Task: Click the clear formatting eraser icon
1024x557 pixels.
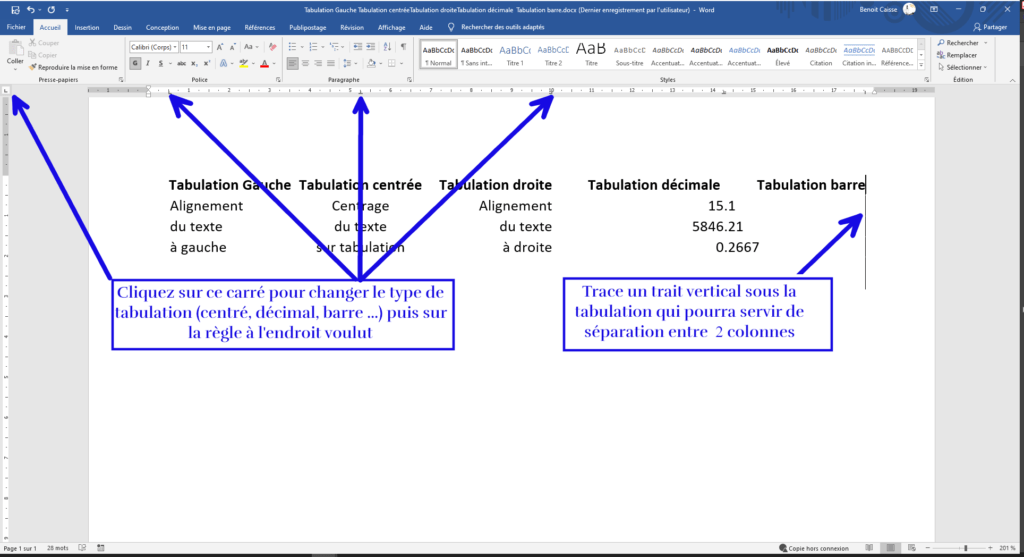Action: (x=271, y=46)
